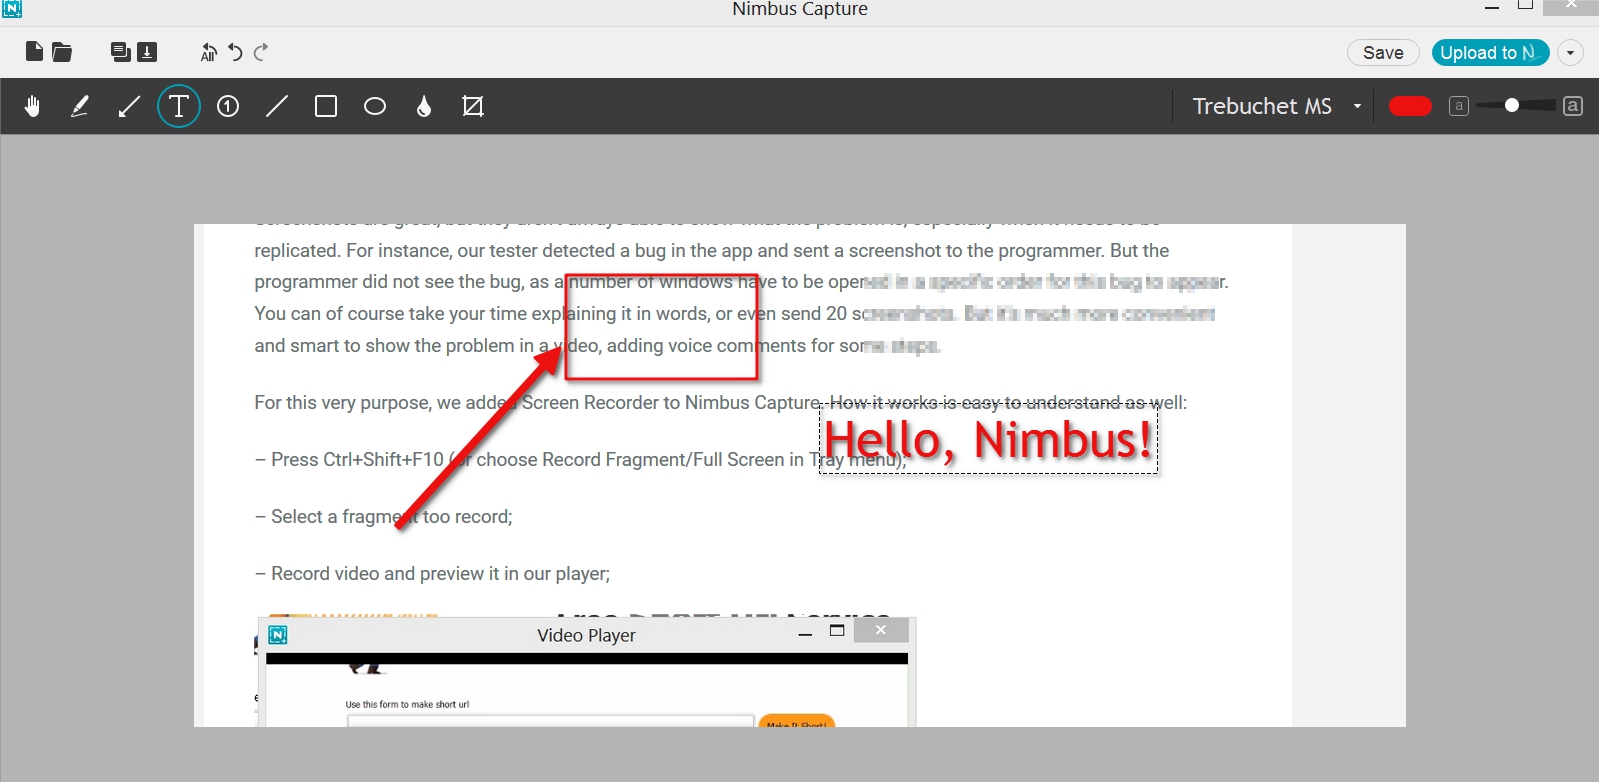Open a file from the folder icon
The height and width of the screenshot is (782, 1599).
(62, 52)
